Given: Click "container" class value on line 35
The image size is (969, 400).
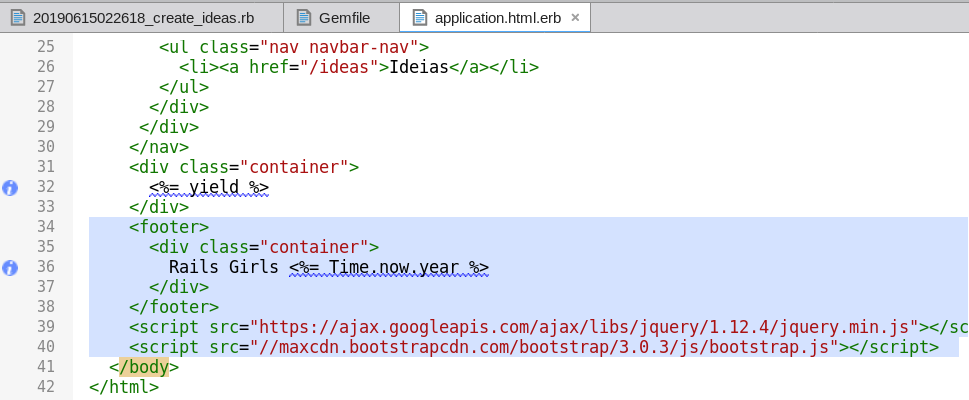Looking at the screenshot, I should click(314, 247).
